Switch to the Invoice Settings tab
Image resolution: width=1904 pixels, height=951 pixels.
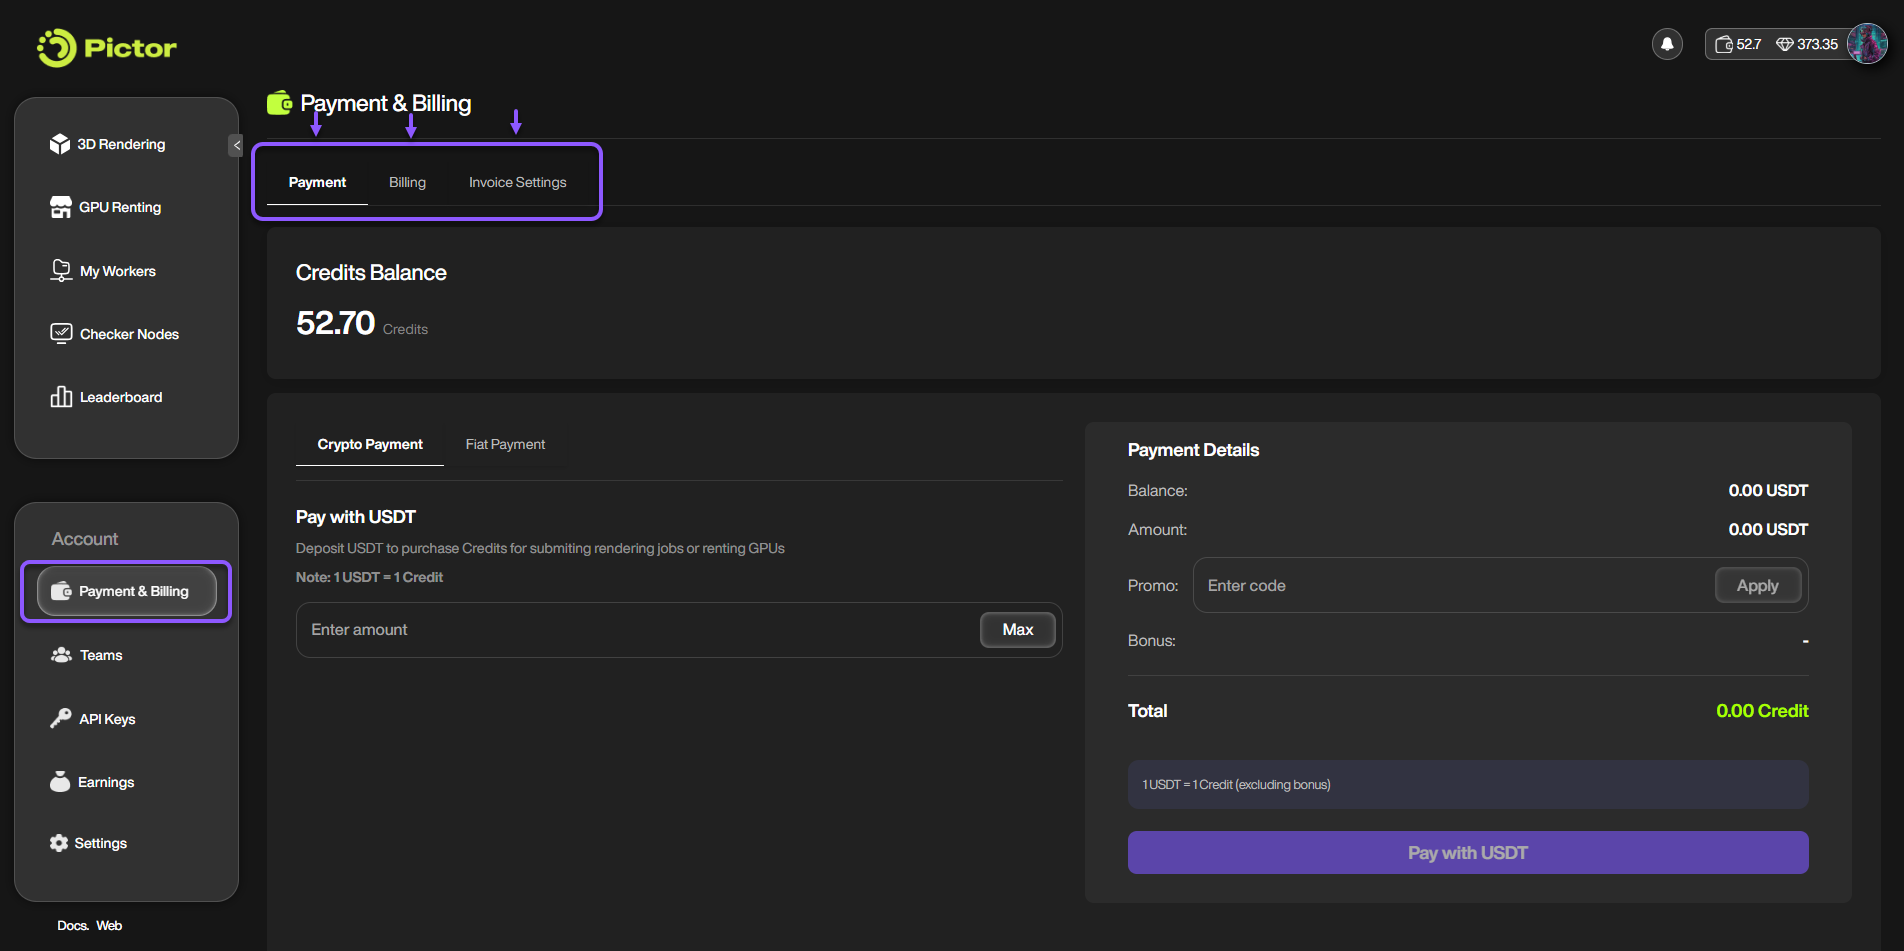517,182
